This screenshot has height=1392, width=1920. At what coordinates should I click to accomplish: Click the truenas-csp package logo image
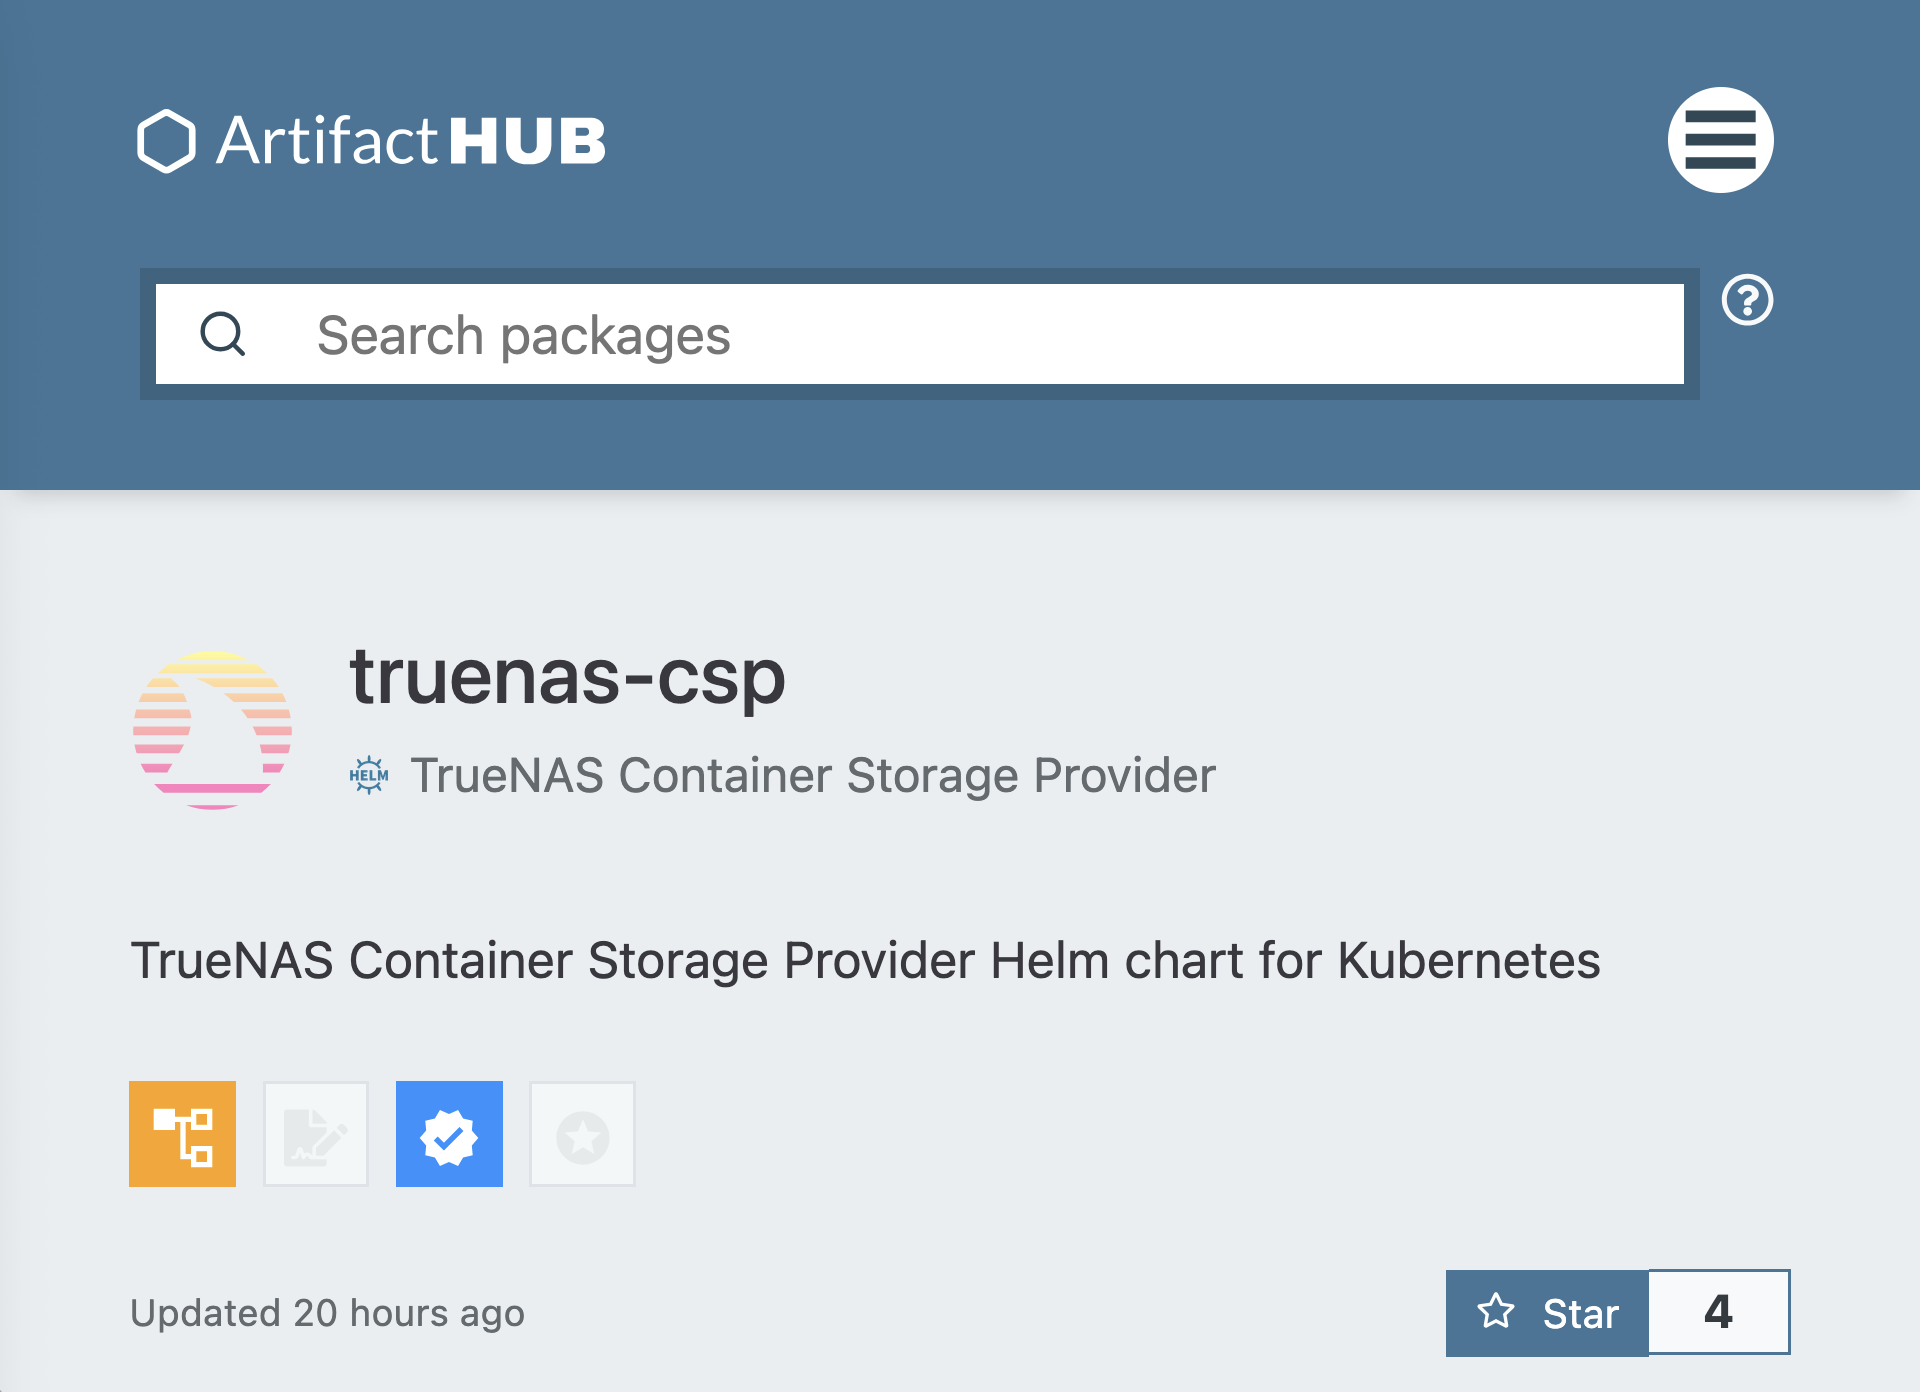[x=212, y=729]
